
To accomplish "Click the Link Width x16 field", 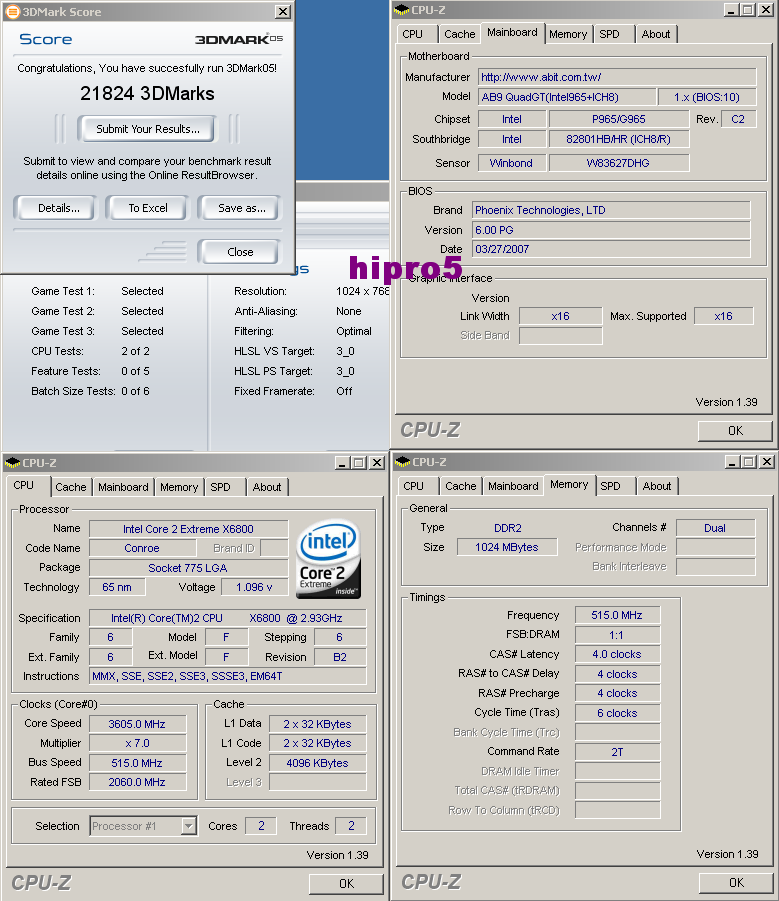I will tap(561, 316).
